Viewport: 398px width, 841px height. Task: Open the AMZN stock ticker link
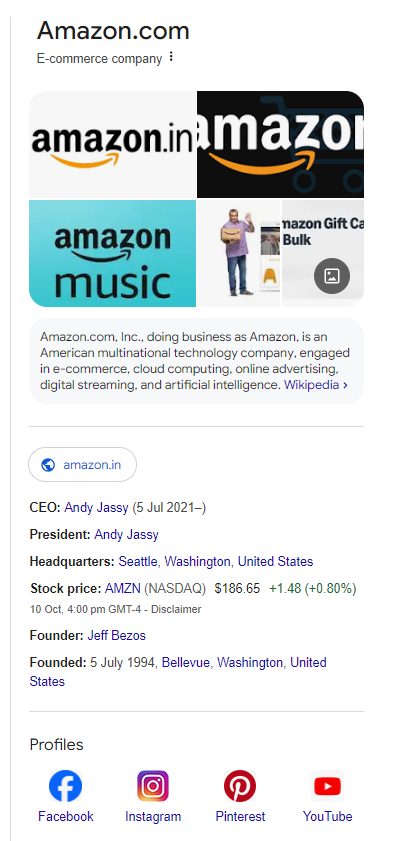tap(122, 588)
